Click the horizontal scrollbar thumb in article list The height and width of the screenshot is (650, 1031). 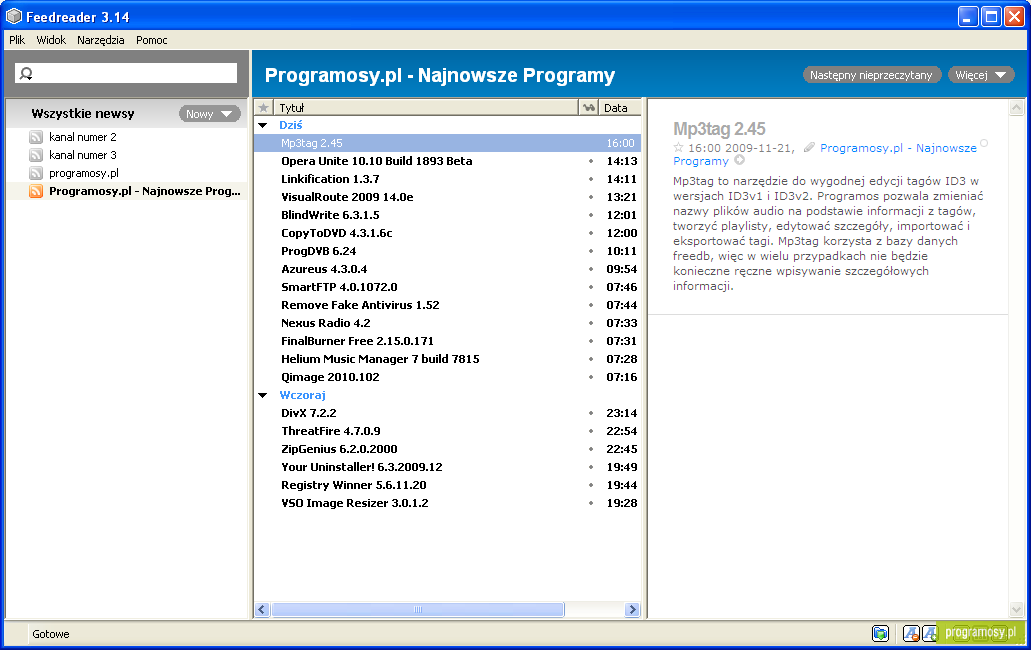click(418, 610)
